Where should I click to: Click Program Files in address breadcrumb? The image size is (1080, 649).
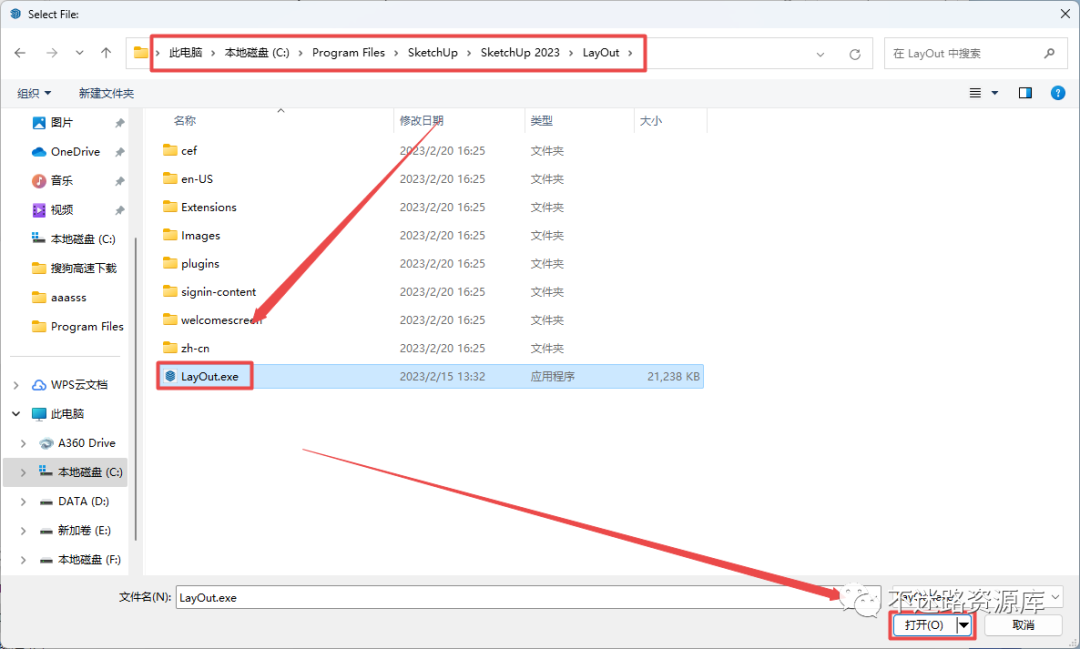point(349,53)
